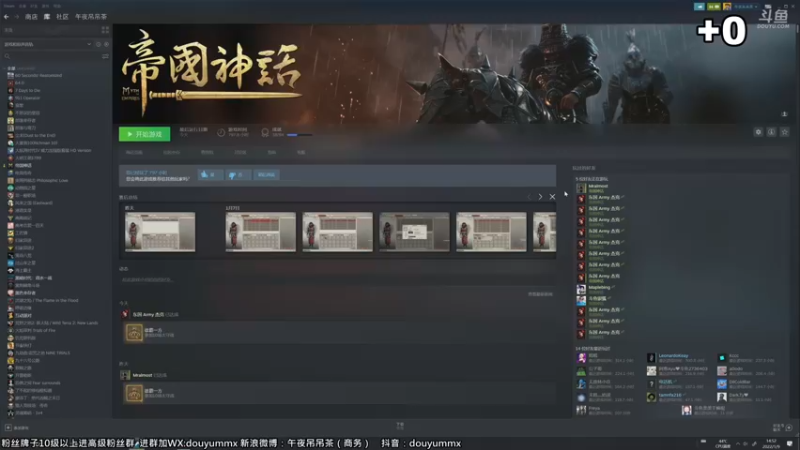
Task: Select the Eastward game entry
Action: pyautogui.click(x=31, y=203)
